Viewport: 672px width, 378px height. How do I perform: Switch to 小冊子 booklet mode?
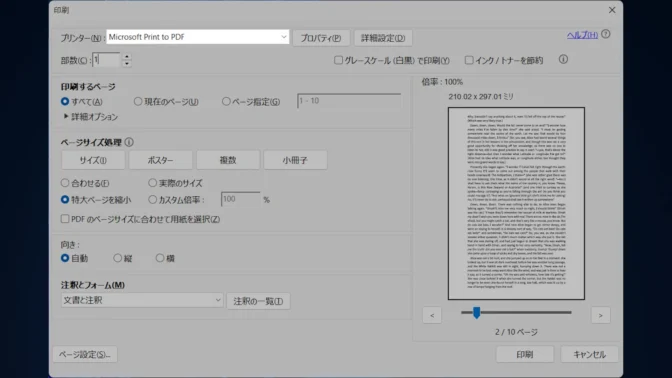point(295,160)
